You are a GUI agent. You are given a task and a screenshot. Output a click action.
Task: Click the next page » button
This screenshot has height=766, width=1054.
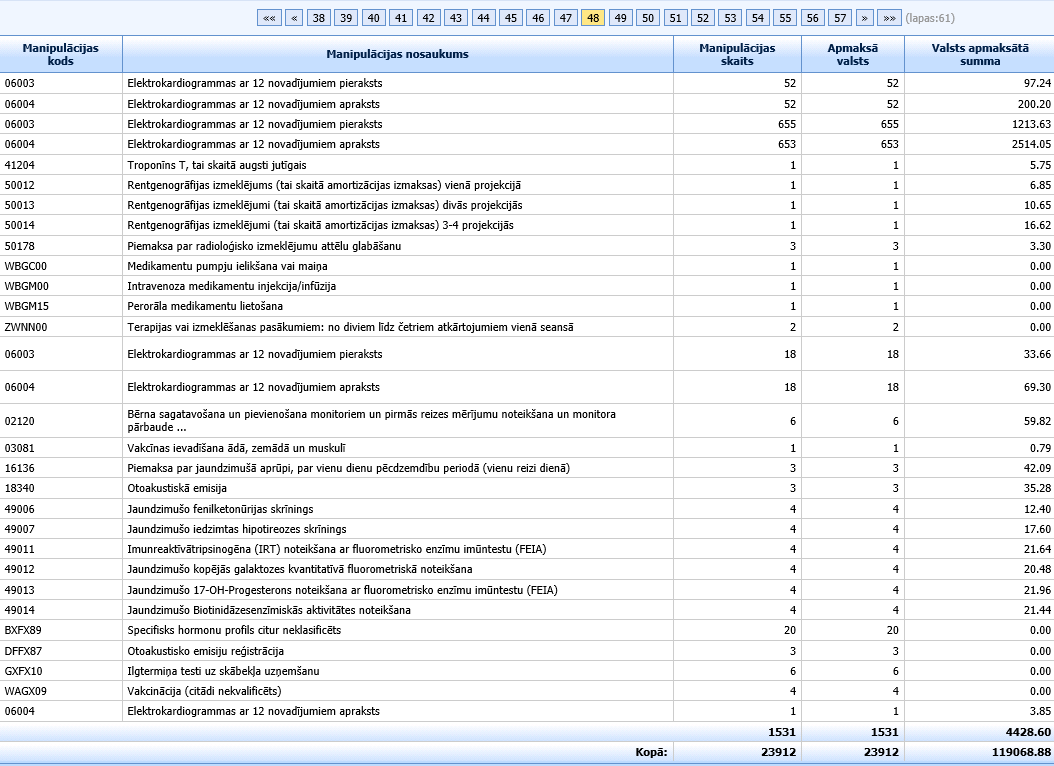coord(863,18)
